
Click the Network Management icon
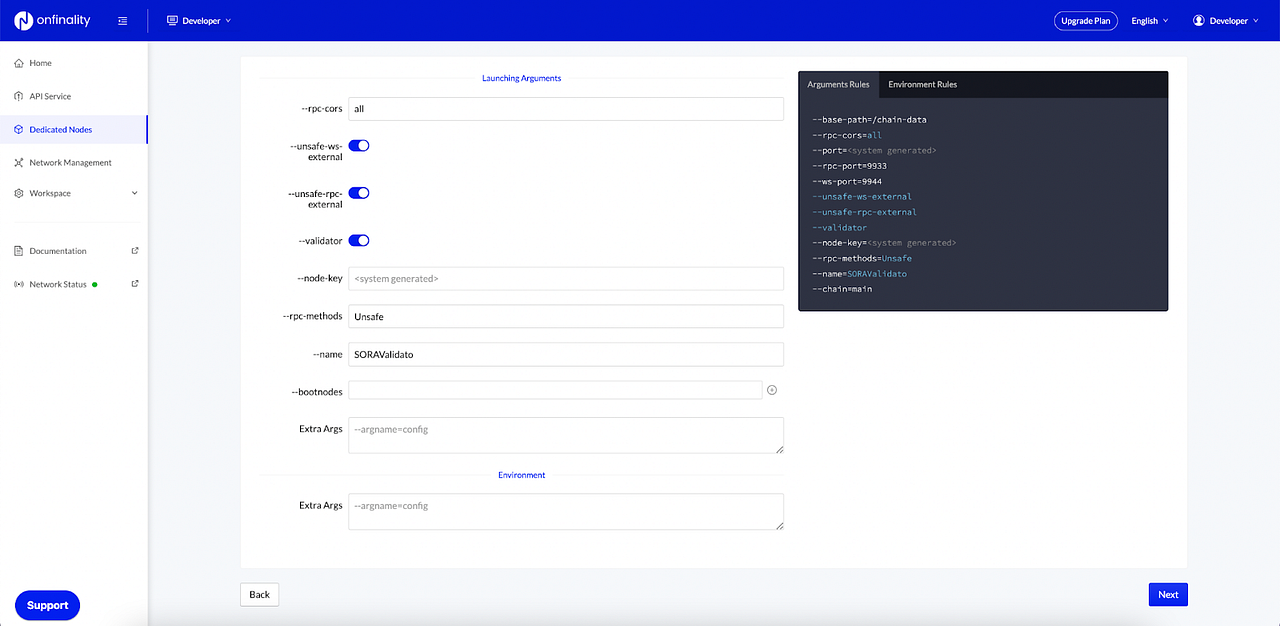pyautogui.click(x=19, y=162)
